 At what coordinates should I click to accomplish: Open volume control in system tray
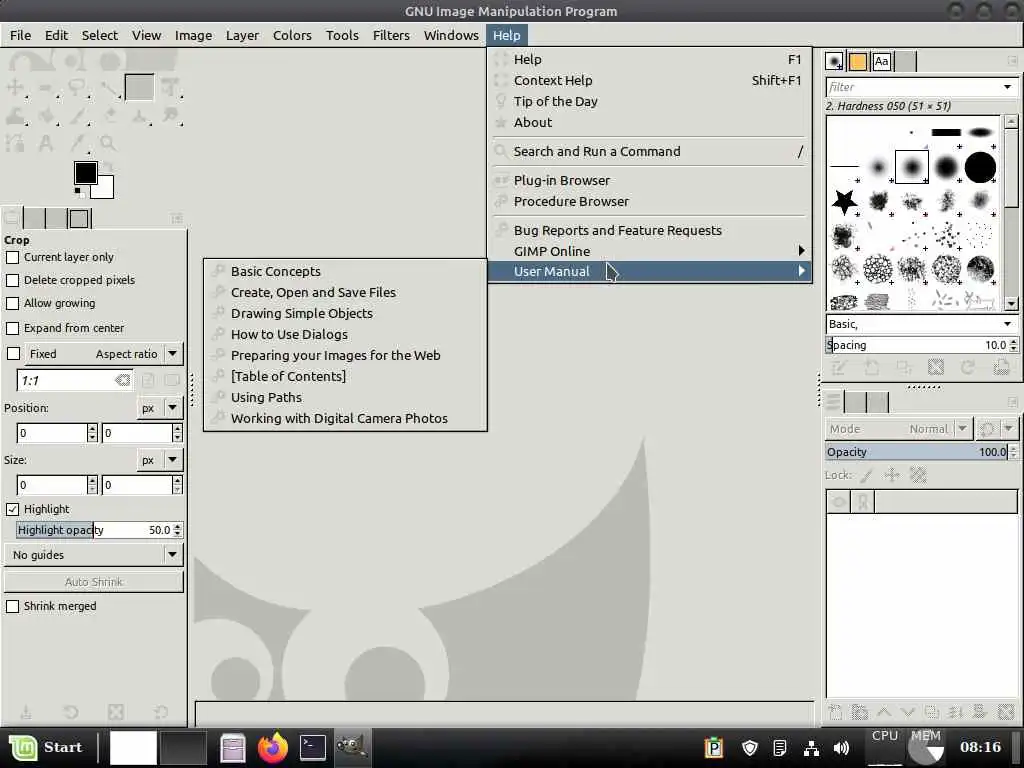(x=841, y=748)
